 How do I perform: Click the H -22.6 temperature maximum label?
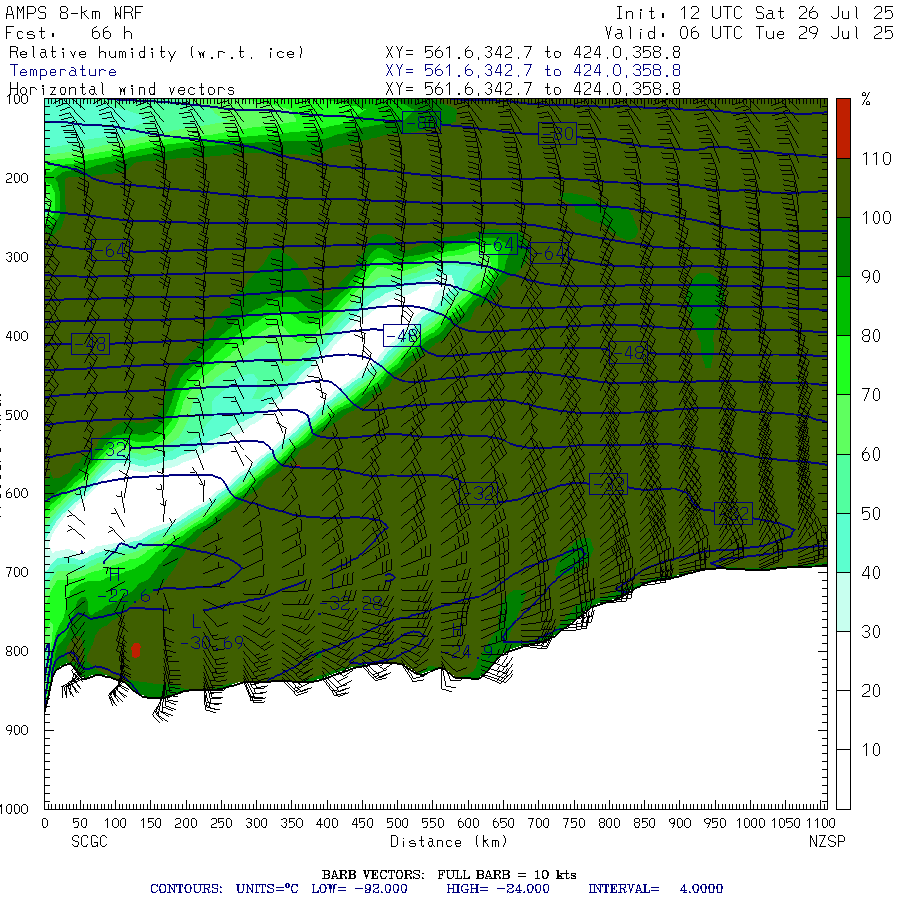123,586
